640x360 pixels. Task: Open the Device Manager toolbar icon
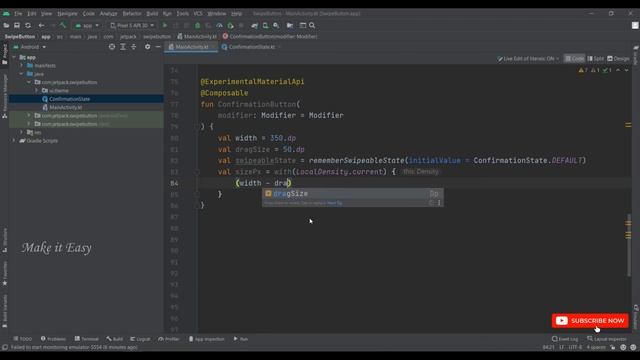pyautogui.click(x=265, y=25)
